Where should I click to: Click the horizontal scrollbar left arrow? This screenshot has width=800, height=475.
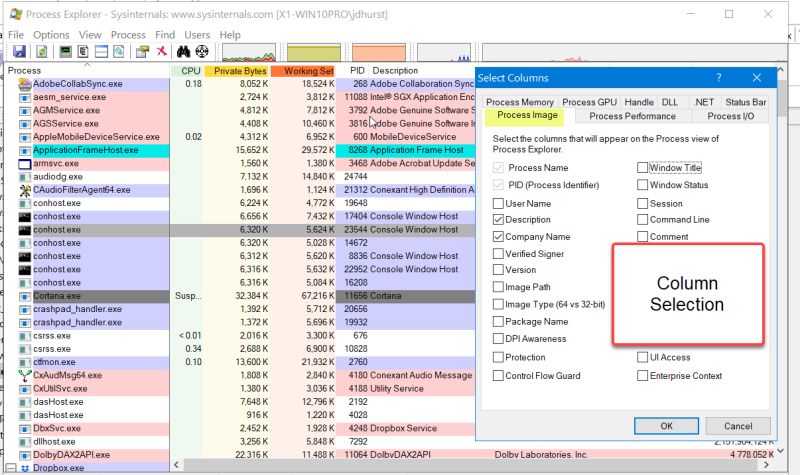coord(177,465)
